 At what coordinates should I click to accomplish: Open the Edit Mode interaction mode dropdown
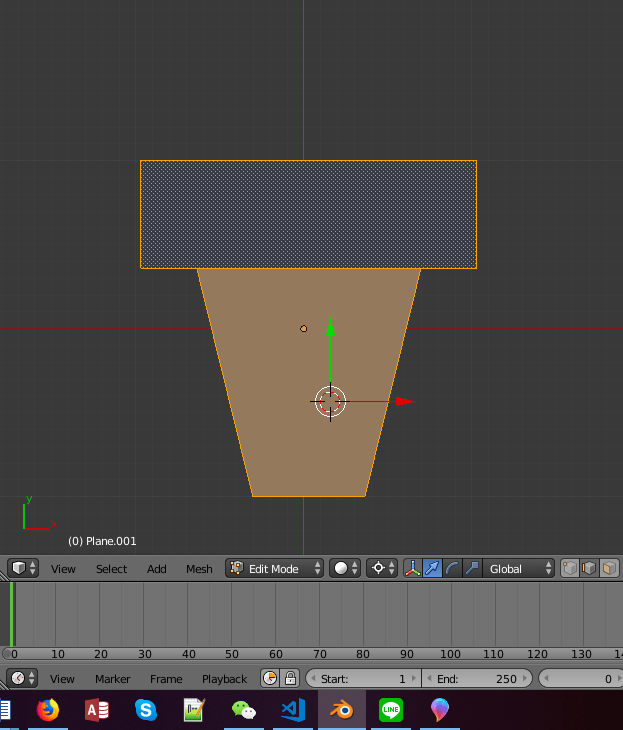click(274, 568)
